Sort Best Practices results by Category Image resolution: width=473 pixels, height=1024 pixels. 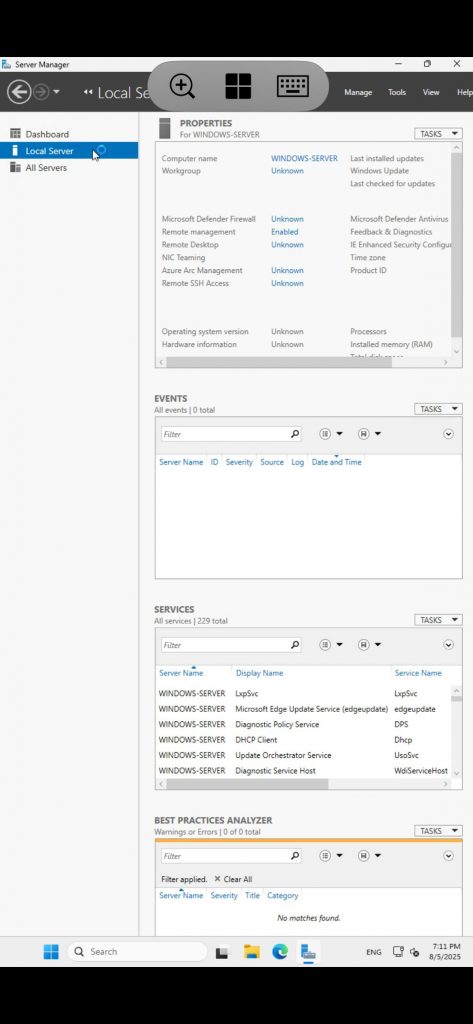tap(283, 895)
